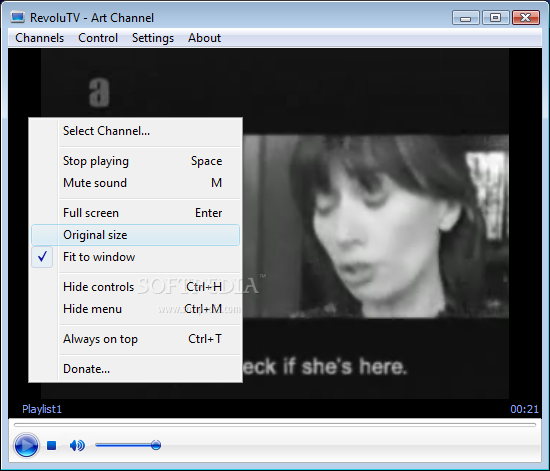Click the RevoluTV title bar icon

coord(18,17)
